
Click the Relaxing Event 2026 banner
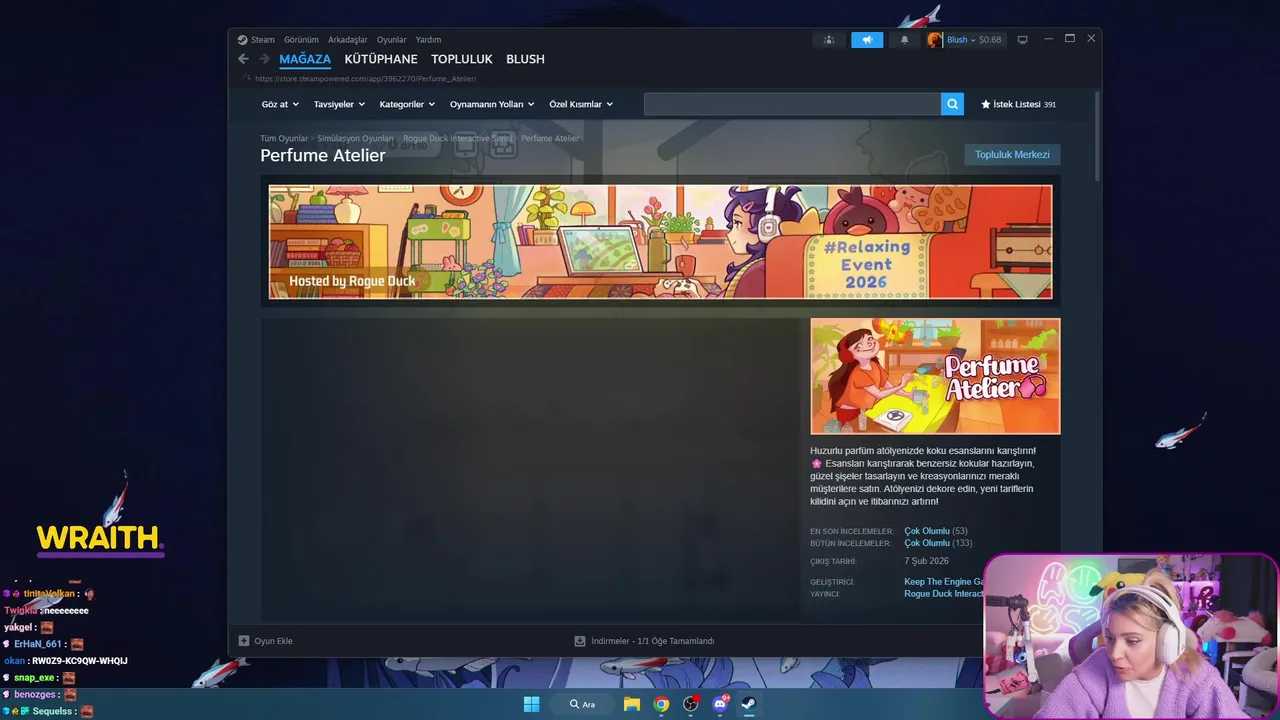click(660, 242)
